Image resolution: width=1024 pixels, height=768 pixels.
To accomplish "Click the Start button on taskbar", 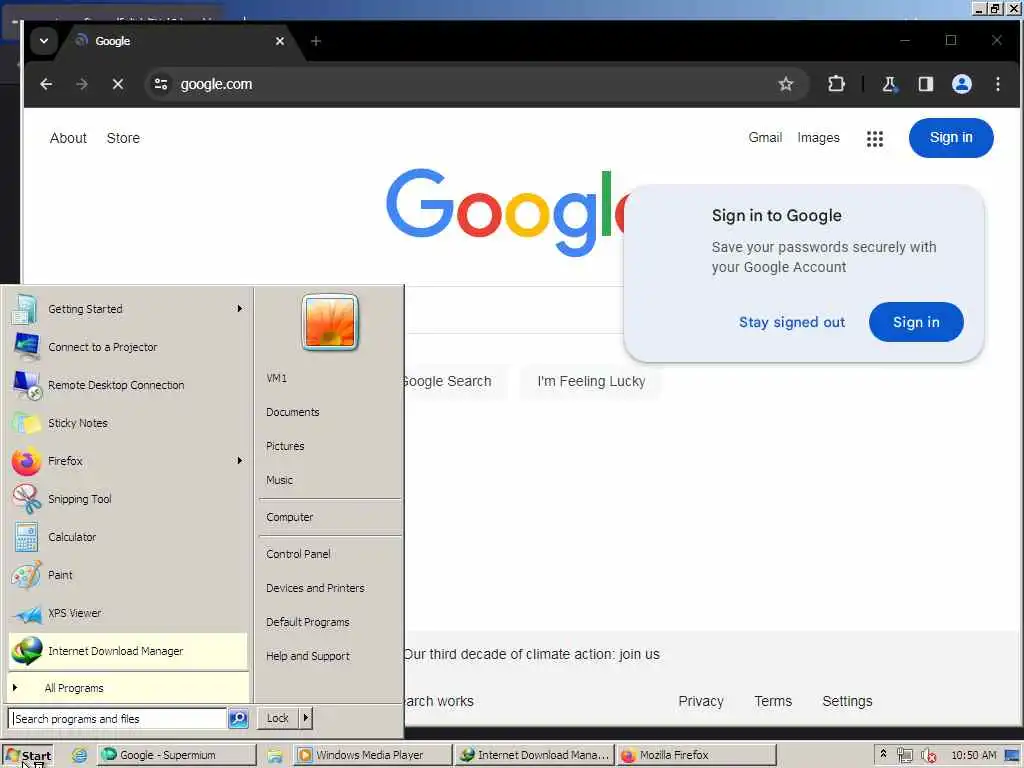I will [x=27, y=756].
